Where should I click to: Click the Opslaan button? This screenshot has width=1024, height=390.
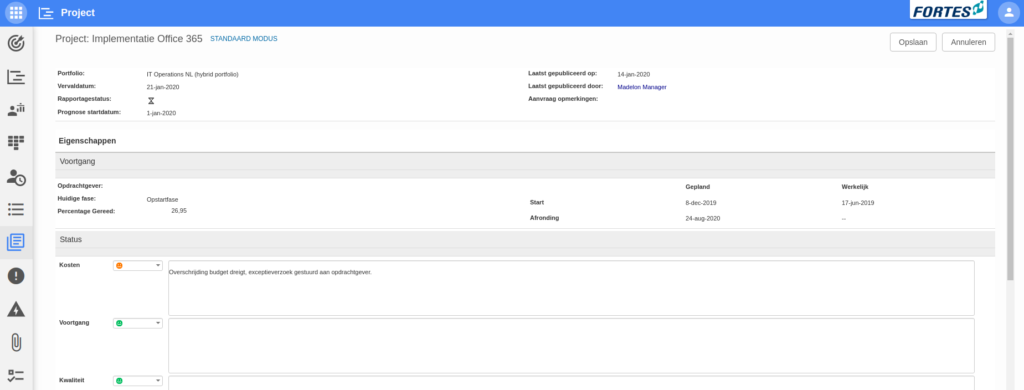[x=913, y=42]
